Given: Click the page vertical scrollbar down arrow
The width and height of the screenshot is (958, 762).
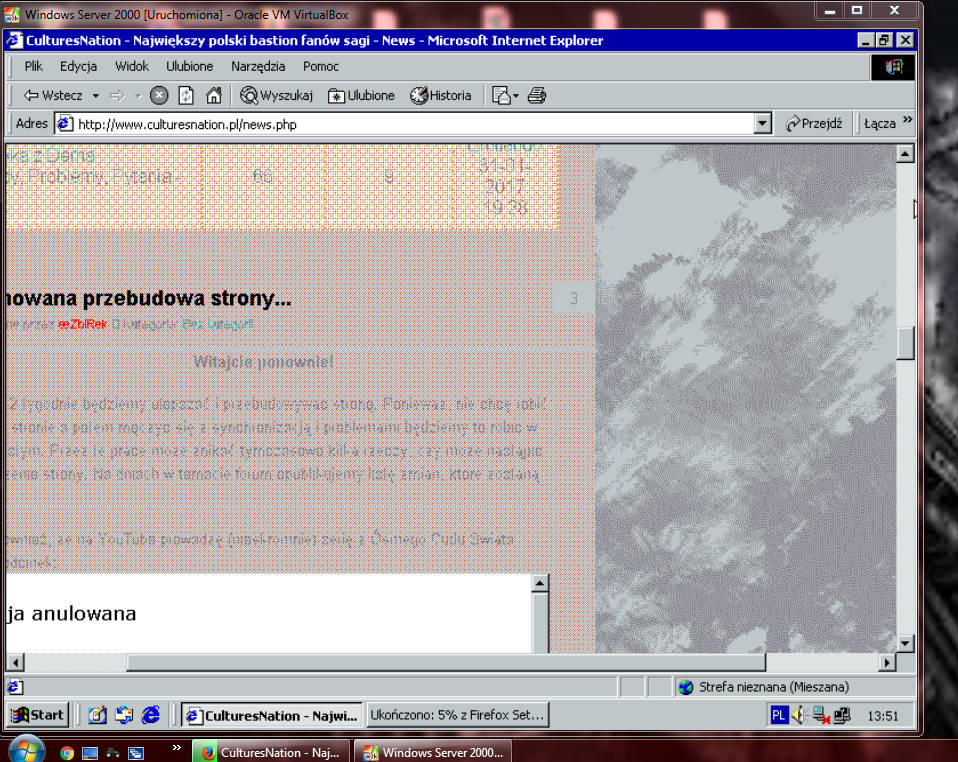Looking at the screenshot, I should tap(905, 643).
